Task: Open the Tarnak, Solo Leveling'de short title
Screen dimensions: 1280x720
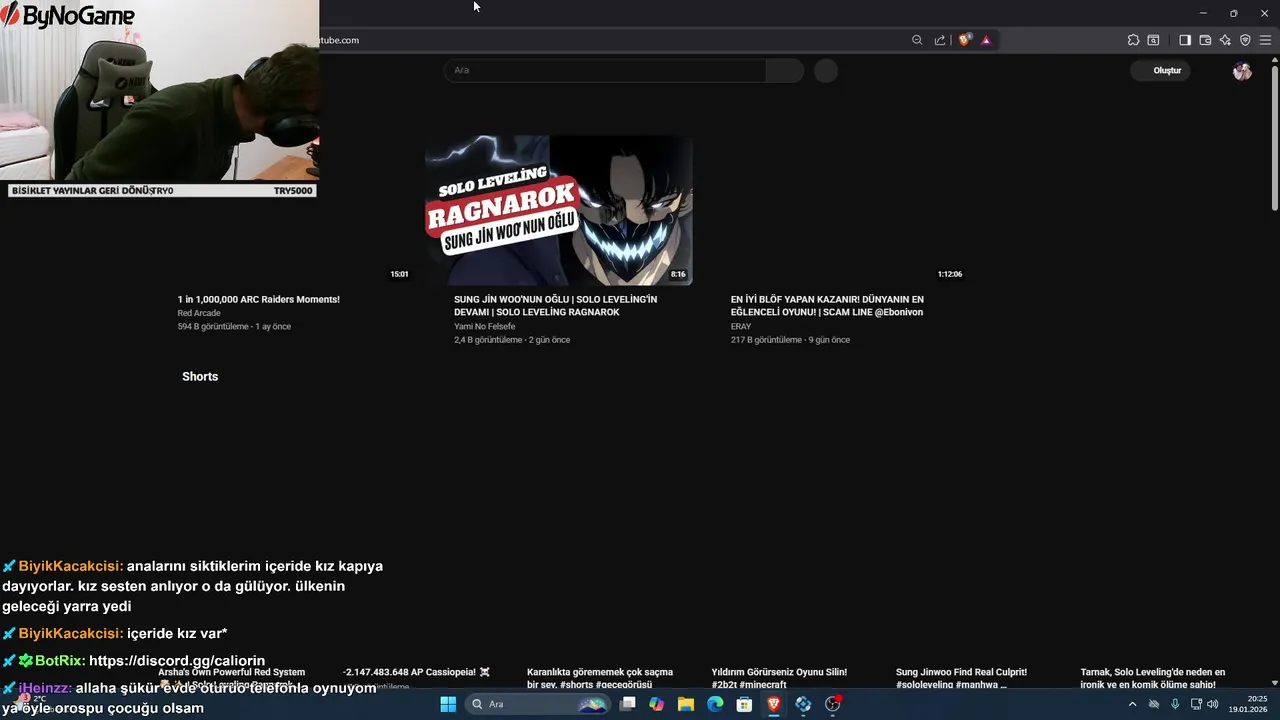Action: (x=1153, y=678)
